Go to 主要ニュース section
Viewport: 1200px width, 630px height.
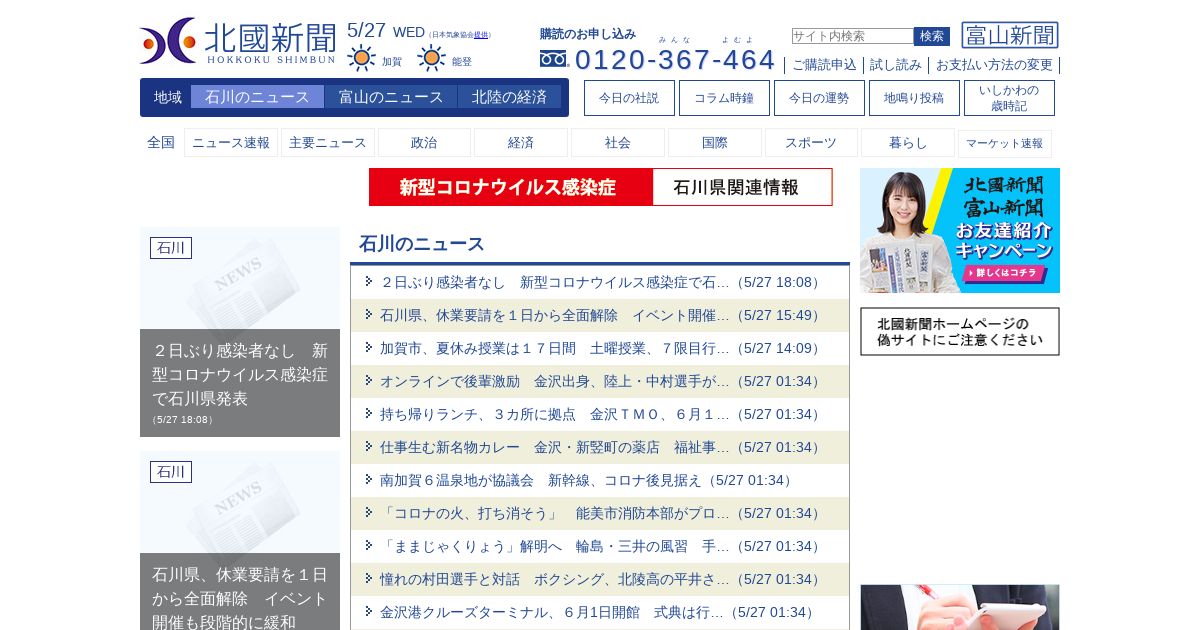pyautogui.click(x=328, y=143)
